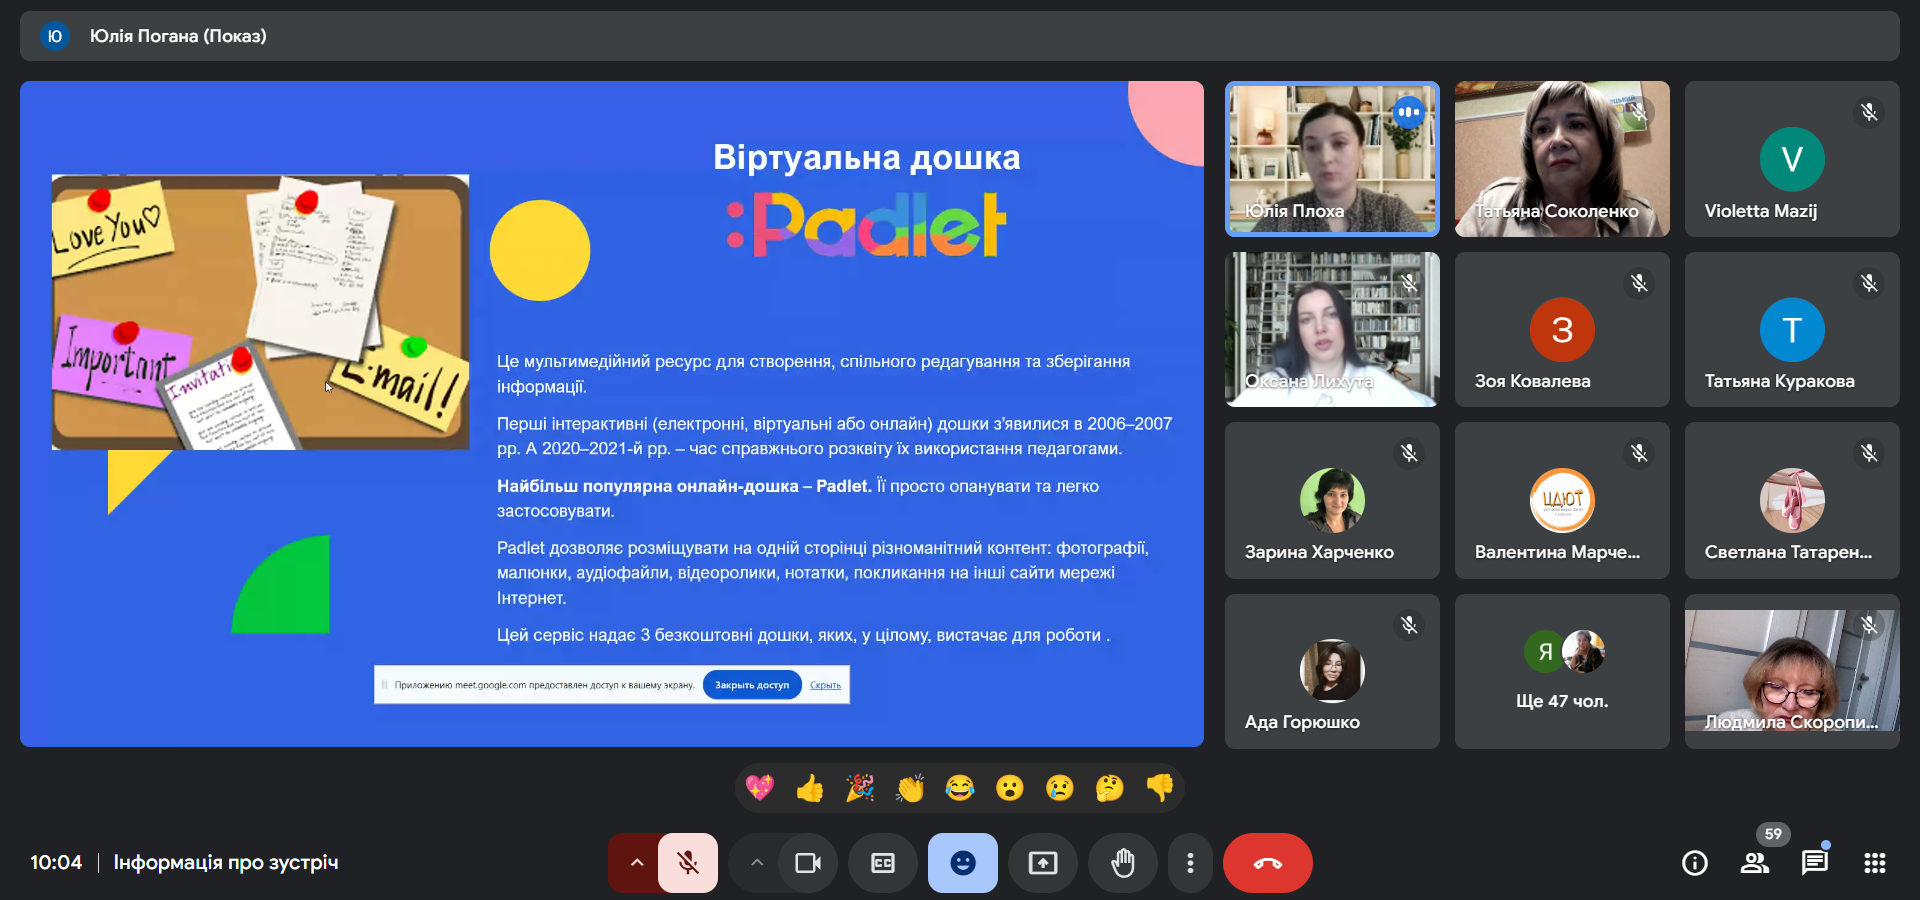The width and height of the screenshot is (1920, 900).
Task: Click muted mic icon on Зоя Ковалева tile
Action: [x=1639, y=283]
